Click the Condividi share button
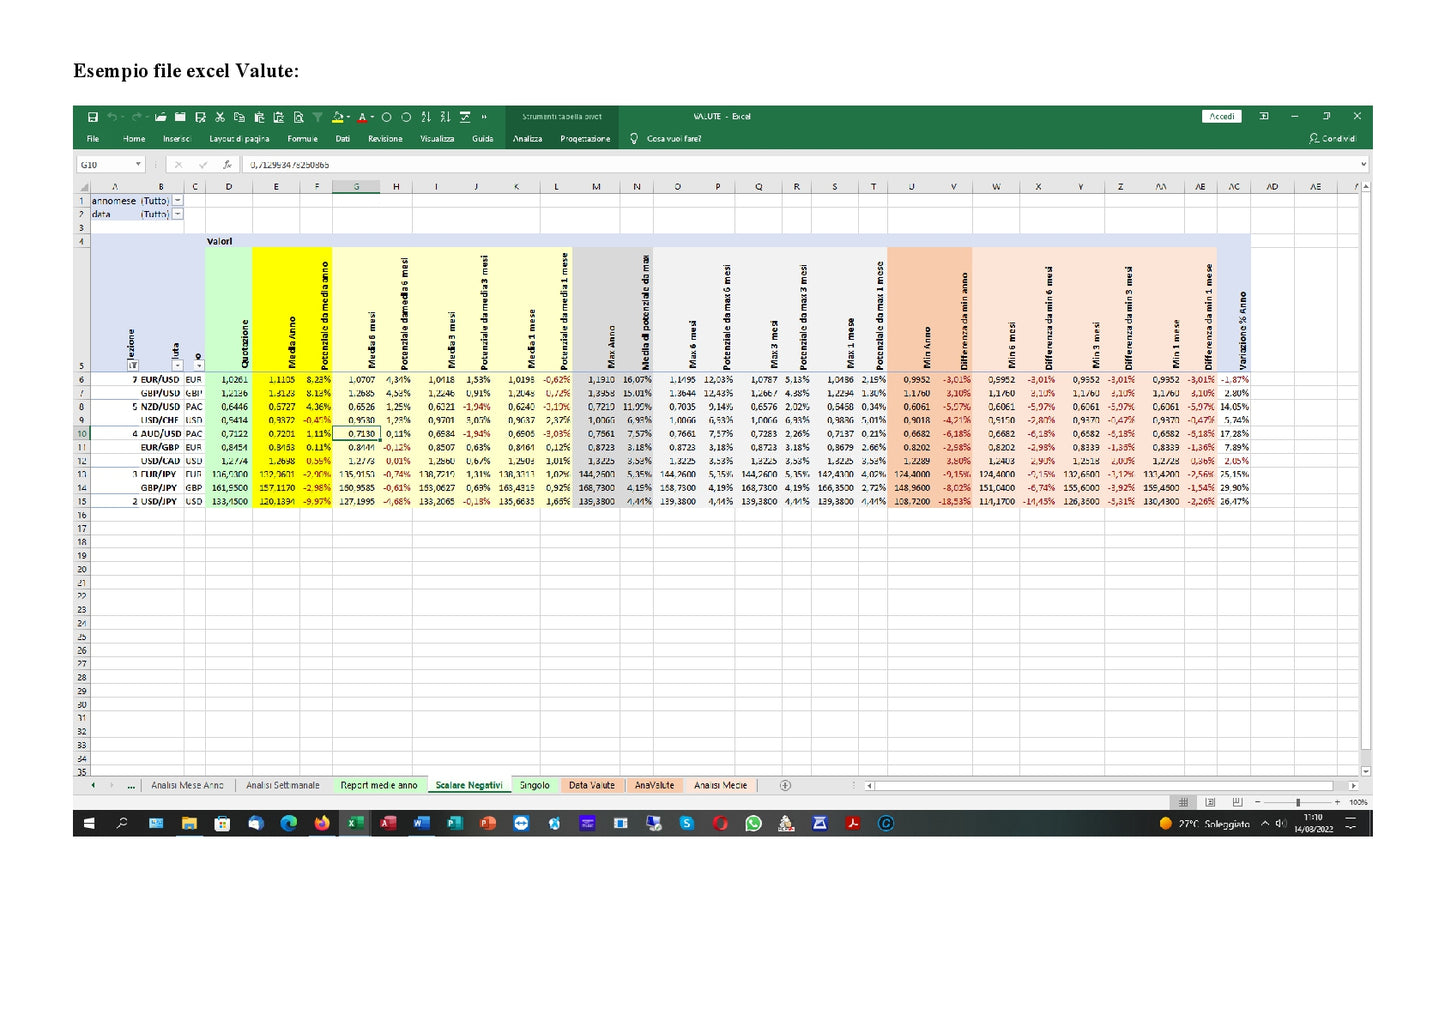 pos(1333,139)
